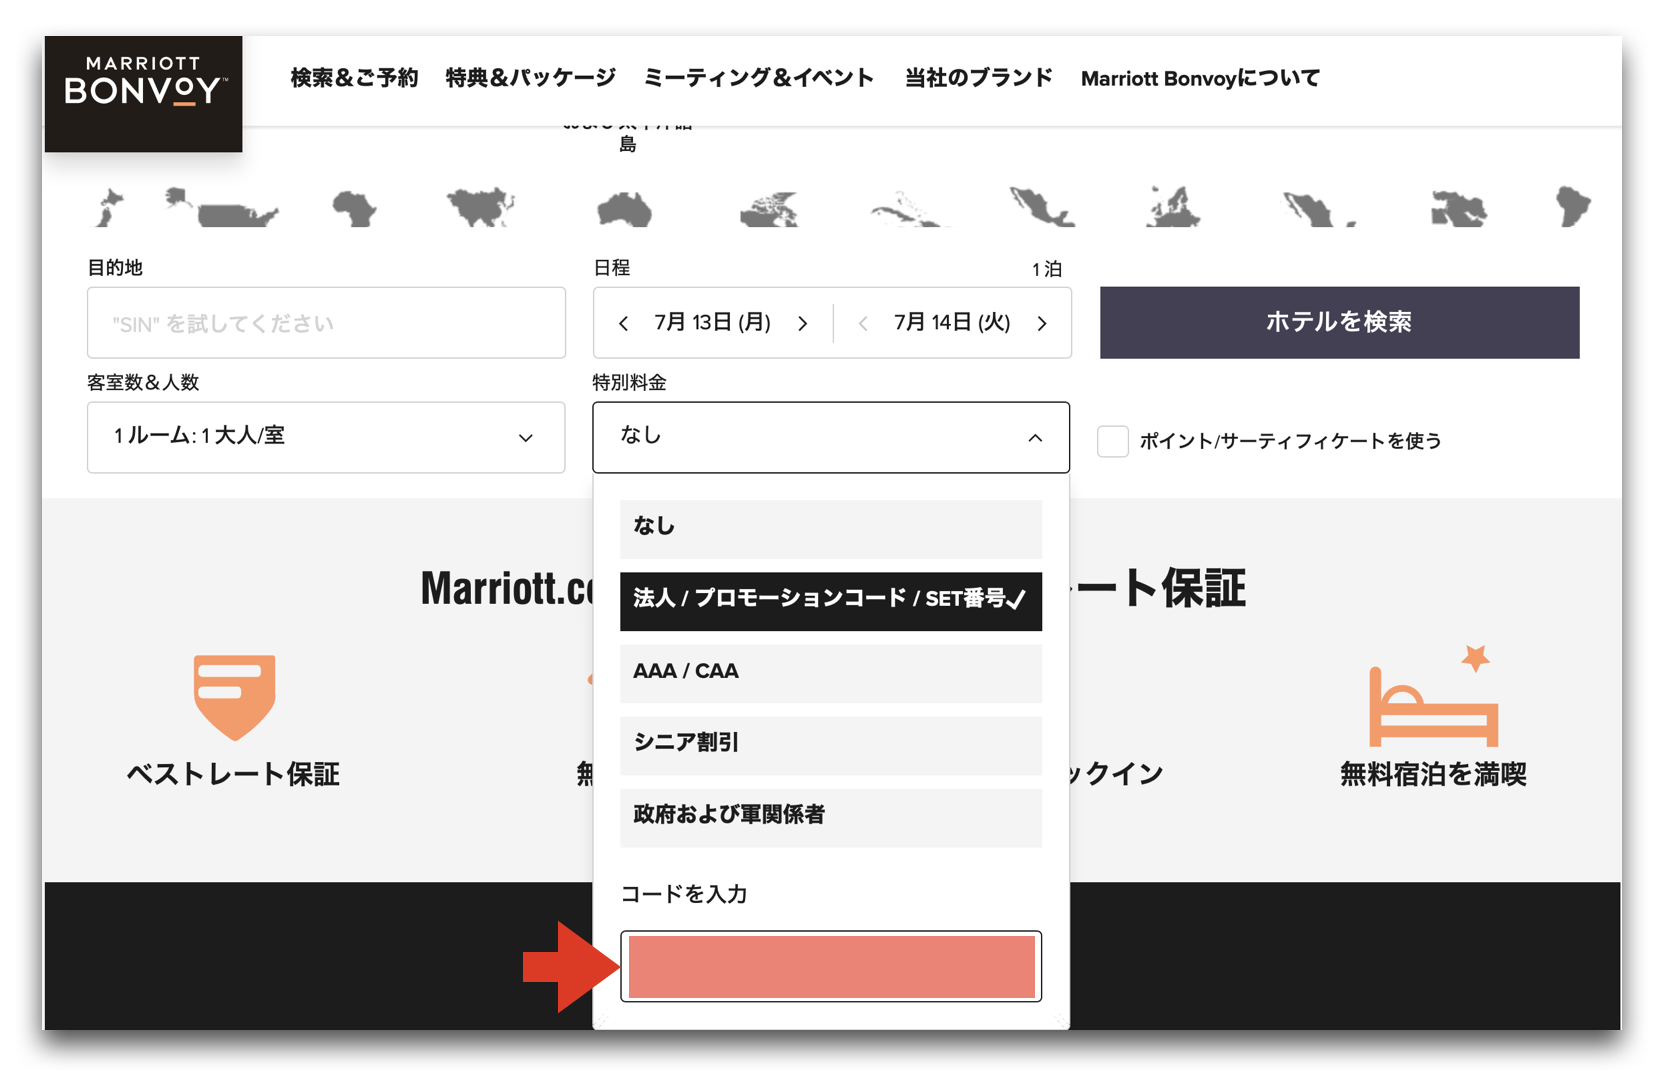Screen dimensions: 1656x1078
Task: Select 政府および軍関係者 rate option
Action: (831, 816)
